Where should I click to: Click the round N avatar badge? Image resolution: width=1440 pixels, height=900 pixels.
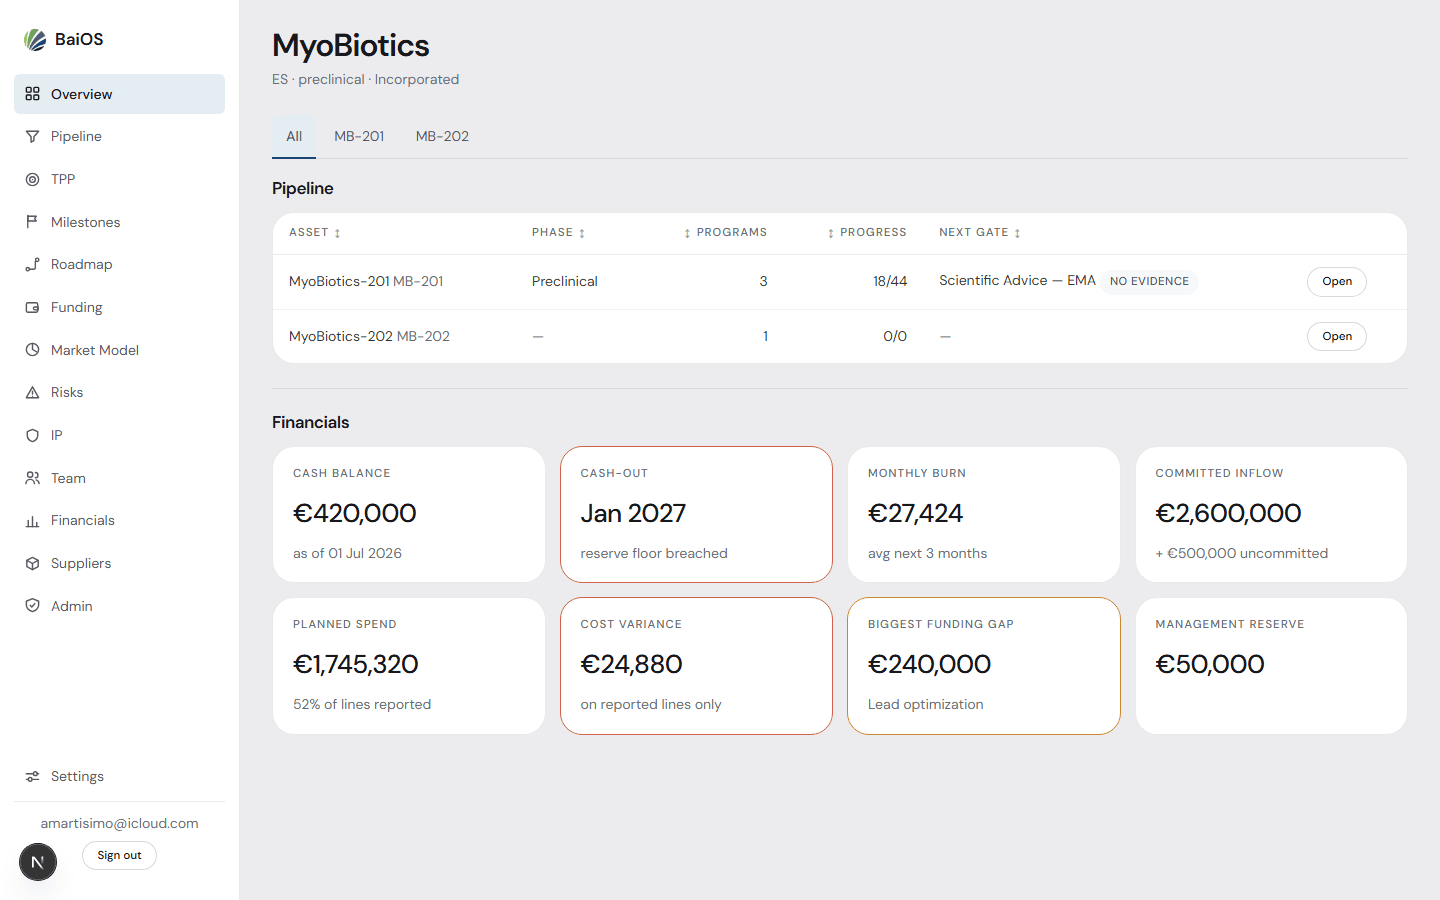point(38,862)
